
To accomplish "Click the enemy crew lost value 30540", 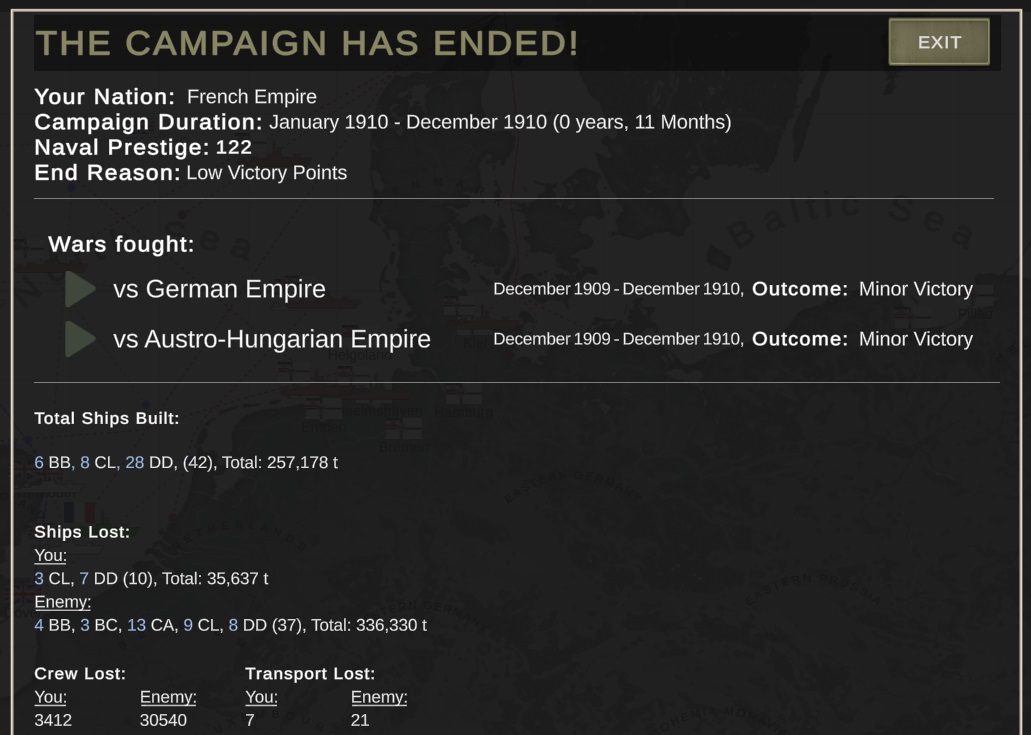I will [163, 720].
